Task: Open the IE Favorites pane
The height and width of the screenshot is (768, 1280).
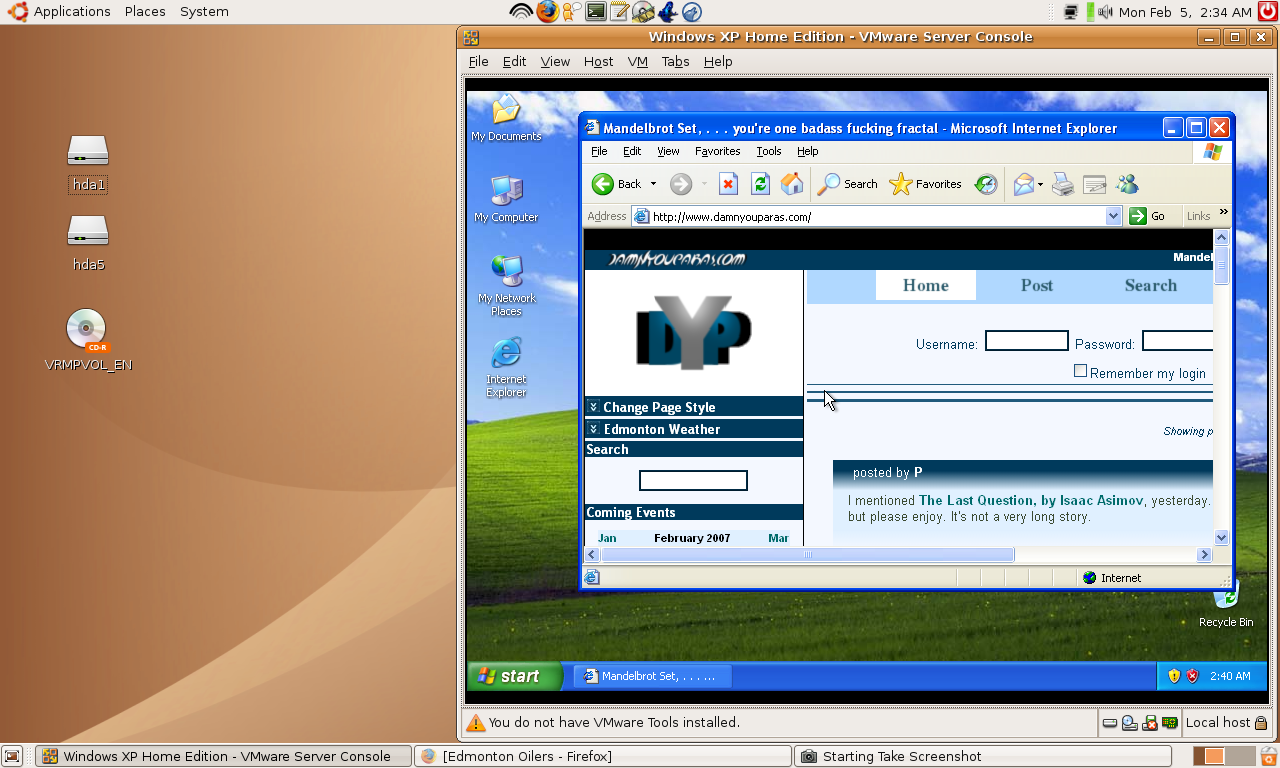Action: (x=925, y=184)
